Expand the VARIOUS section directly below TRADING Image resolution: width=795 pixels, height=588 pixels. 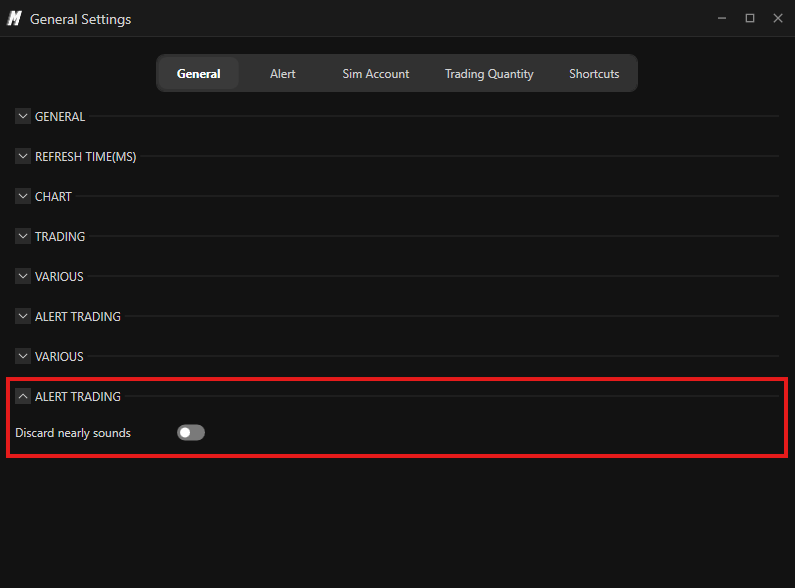(23, 276)
